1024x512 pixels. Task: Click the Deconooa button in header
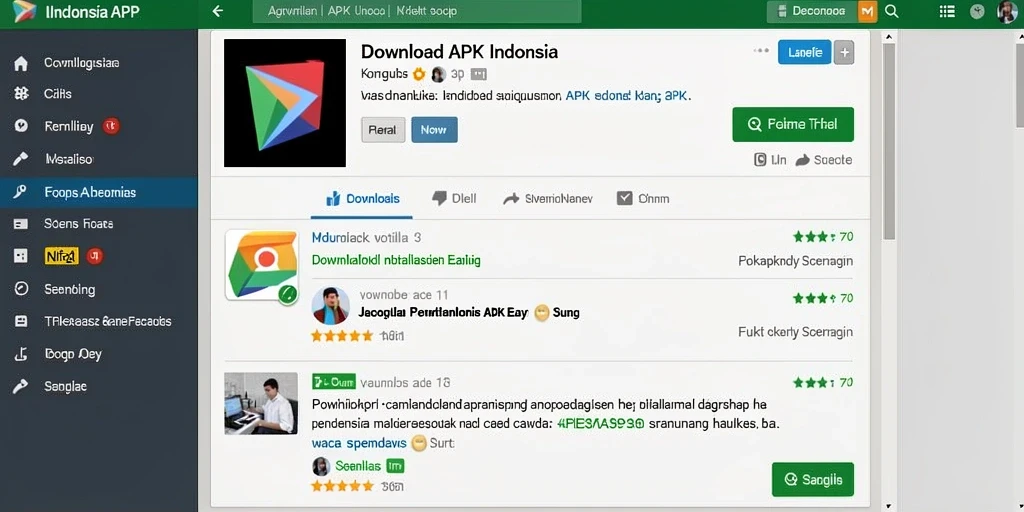point(812,12)
